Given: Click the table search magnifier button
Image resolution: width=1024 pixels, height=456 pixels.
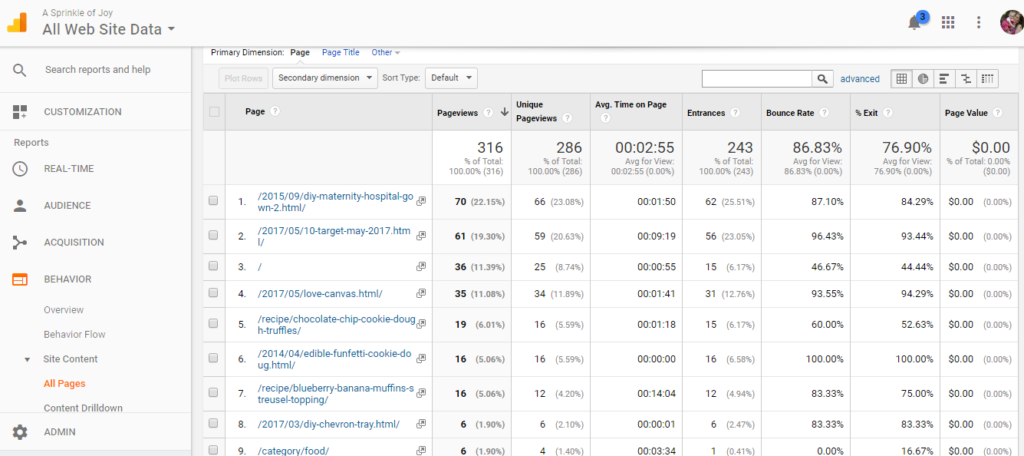Looking at the screenshot, I should (822, 78).
